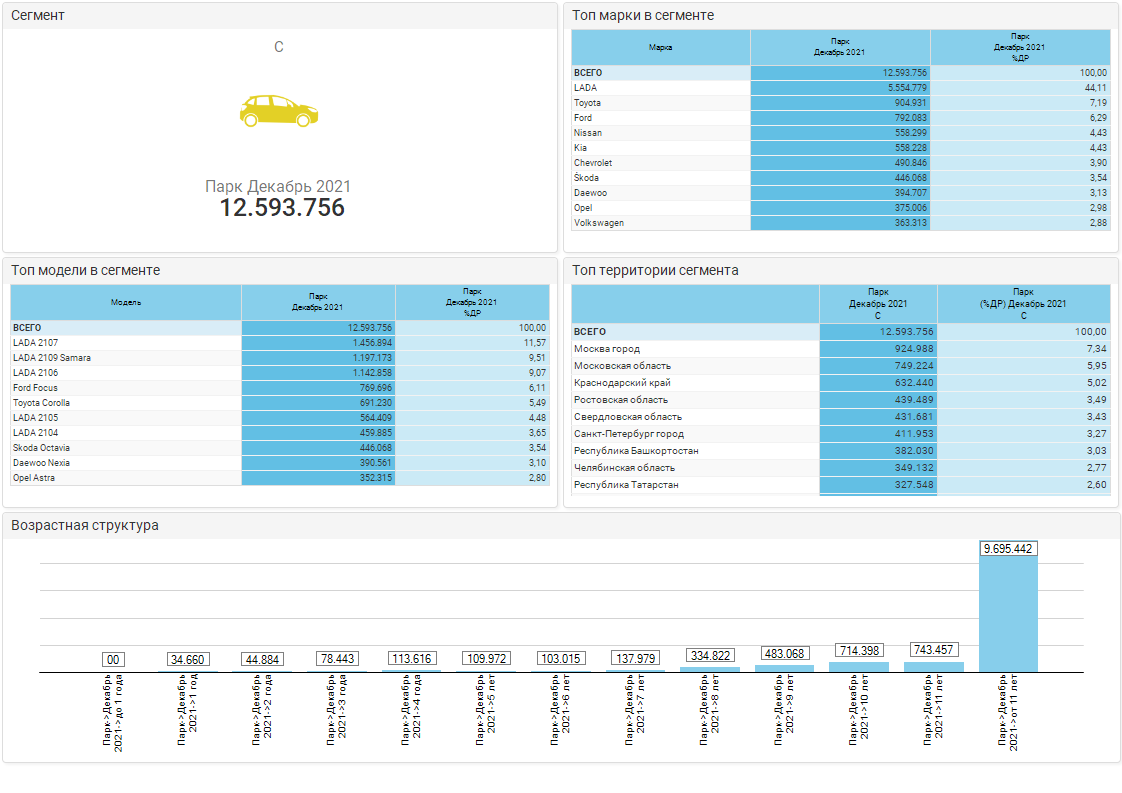The height and width of the screenshot is (793, 1122).
Task: Select the Volkswagen brand row
Action: click(660, 223)
